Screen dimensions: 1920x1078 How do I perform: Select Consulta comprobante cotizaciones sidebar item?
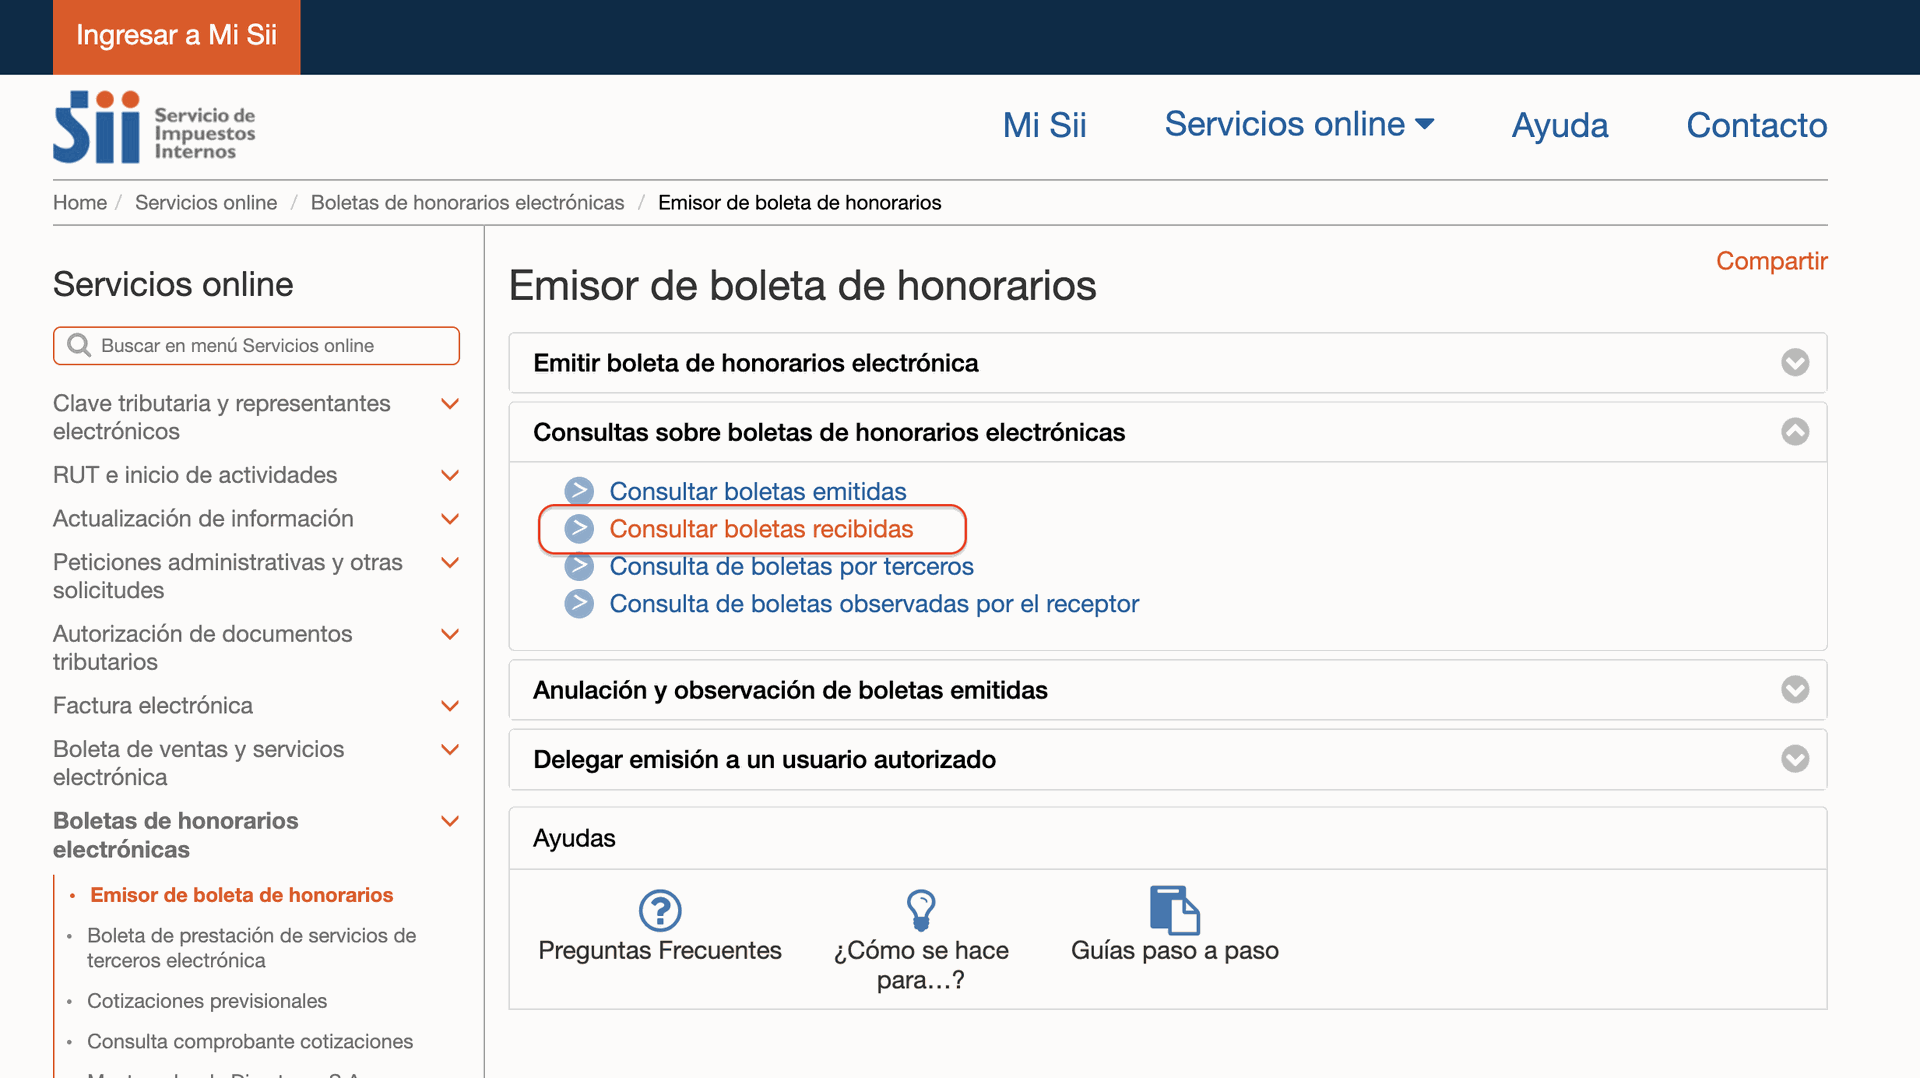(250, 1042)
